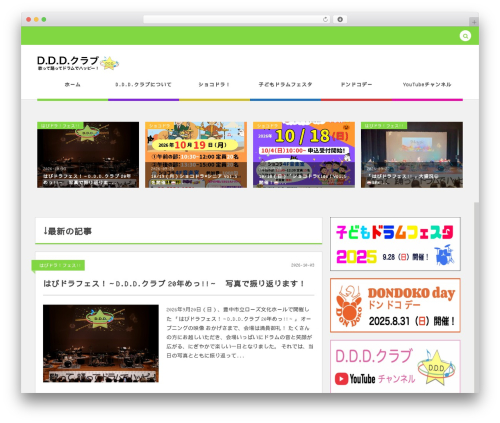Viewport: 500px width, 423px height.
Task: Open the ショコドラ！ menu item
Action: 214,85
